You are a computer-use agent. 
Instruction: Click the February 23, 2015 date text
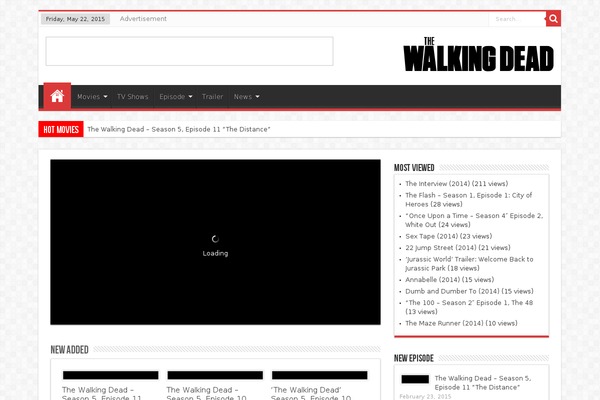pyautogui.click(x=425, y=397)
